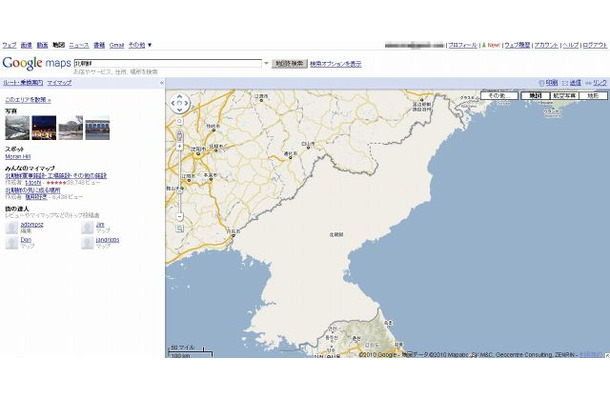Viewport: 610px width, 400px height.
Task: Open the 画像 images link
Action: click(26, 45)
